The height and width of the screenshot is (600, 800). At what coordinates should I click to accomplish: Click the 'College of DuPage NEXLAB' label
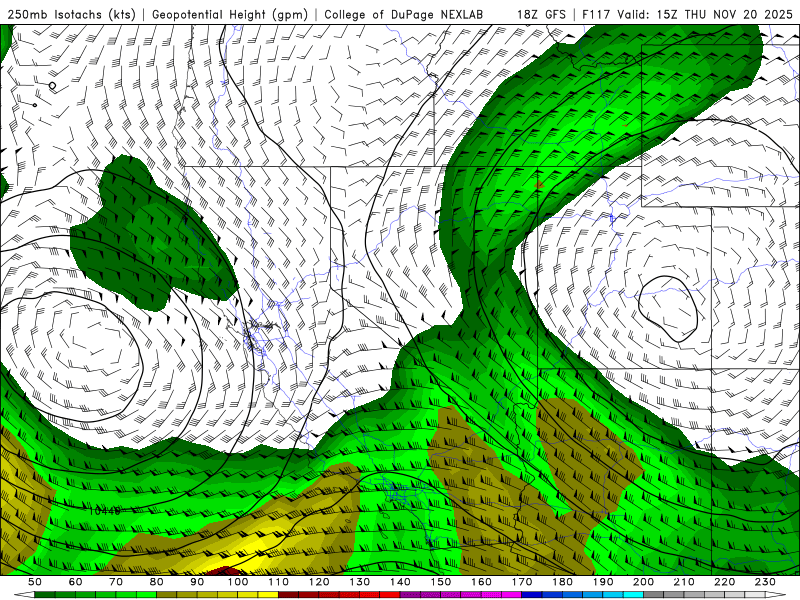(x=404, y=15)
